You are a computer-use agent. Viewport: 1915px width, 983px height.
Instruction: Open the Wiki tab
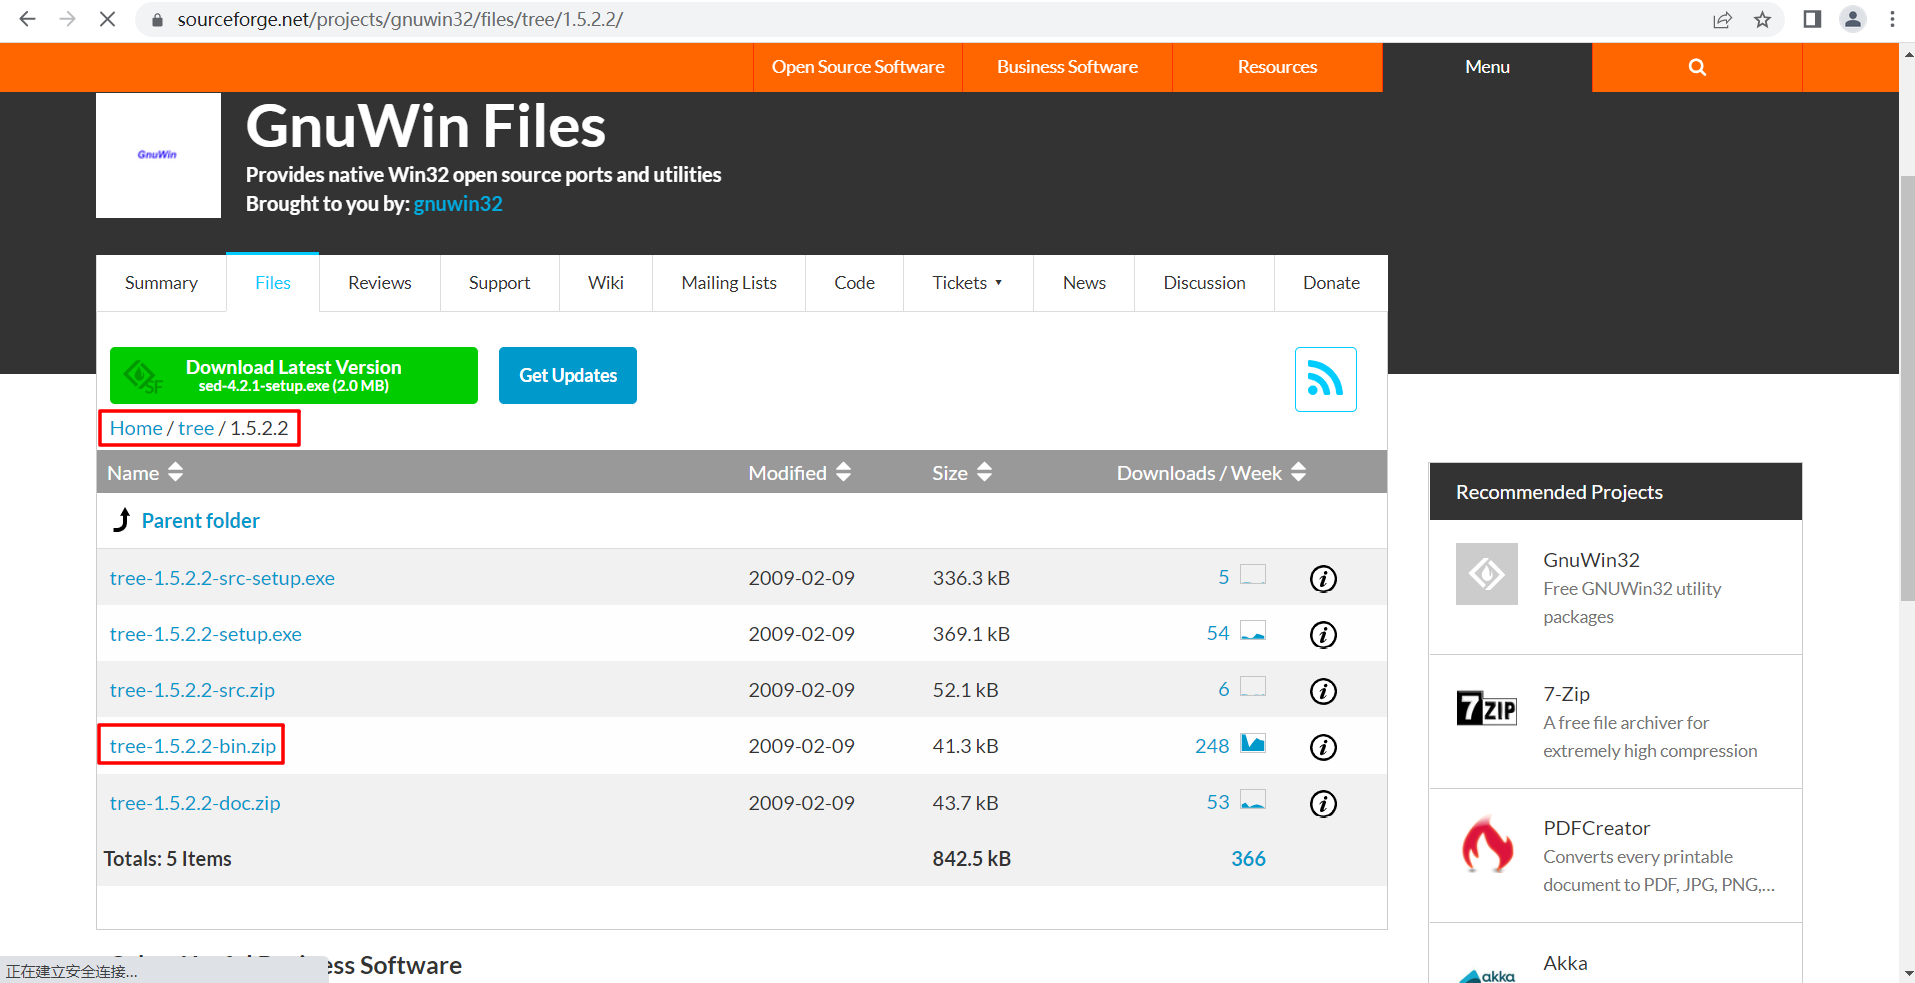[x=606, y=283]
